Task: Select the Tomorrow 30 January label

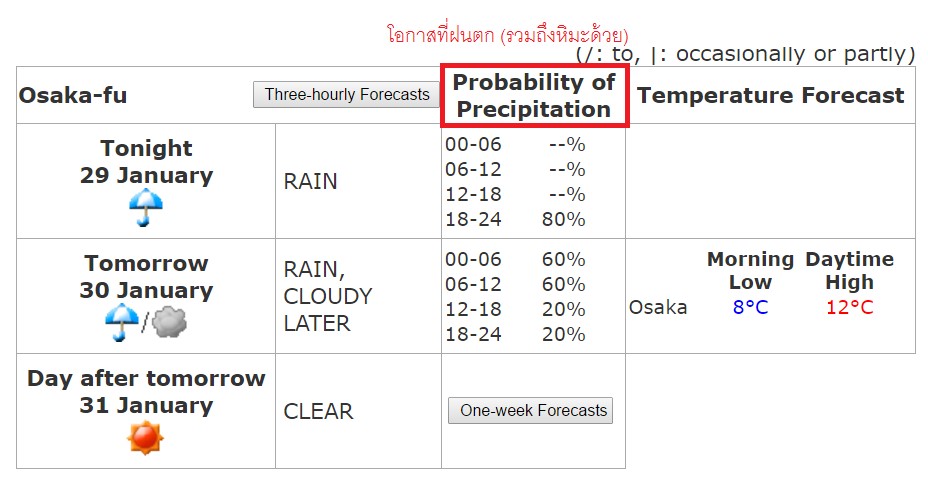Action: [x=146, y=276]
